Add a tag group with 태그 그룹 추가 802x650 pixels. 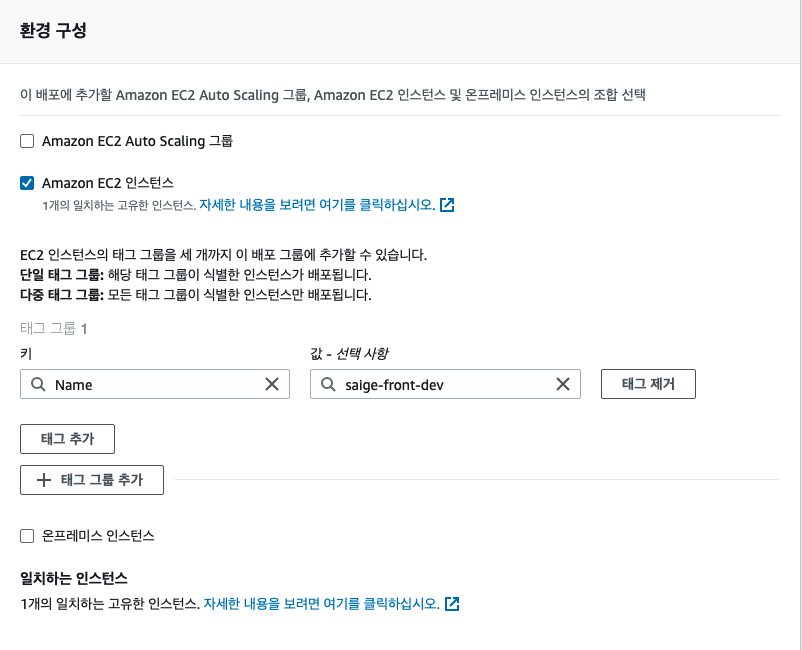[x=92, y=480]
